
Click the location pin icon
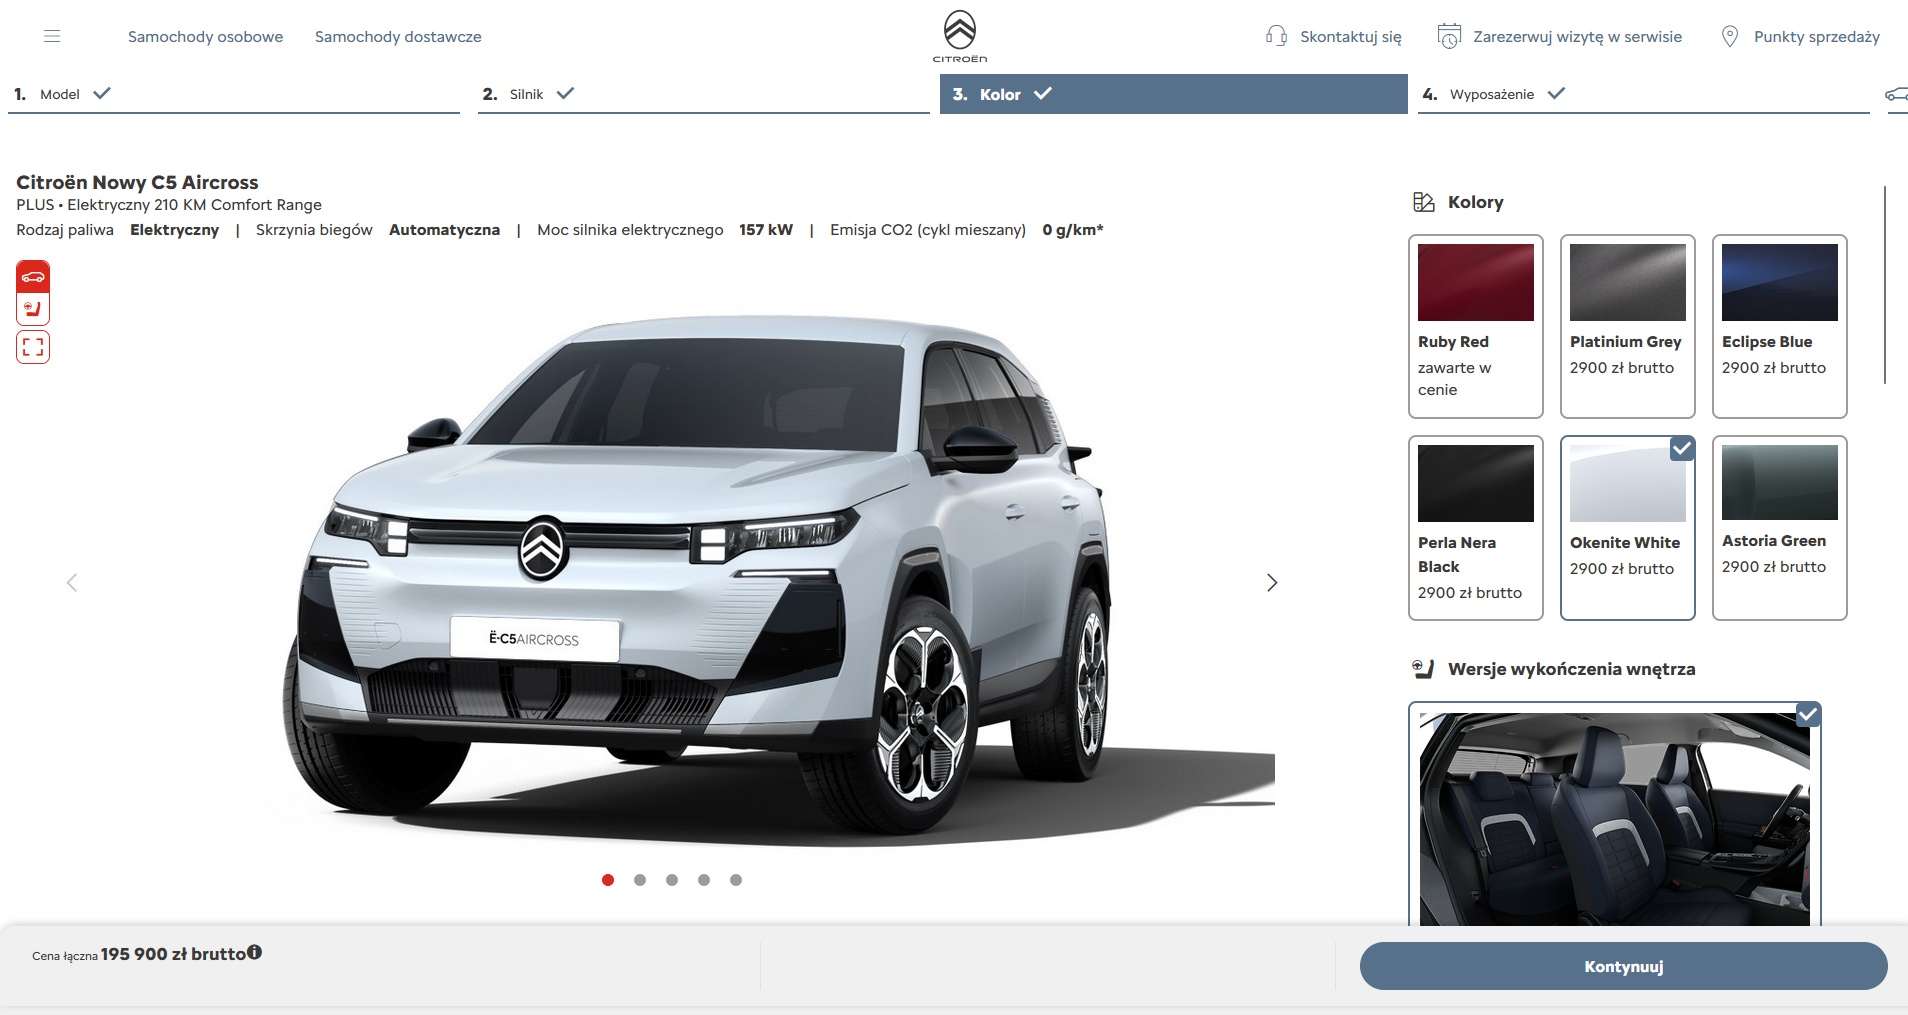[1729, 36]
